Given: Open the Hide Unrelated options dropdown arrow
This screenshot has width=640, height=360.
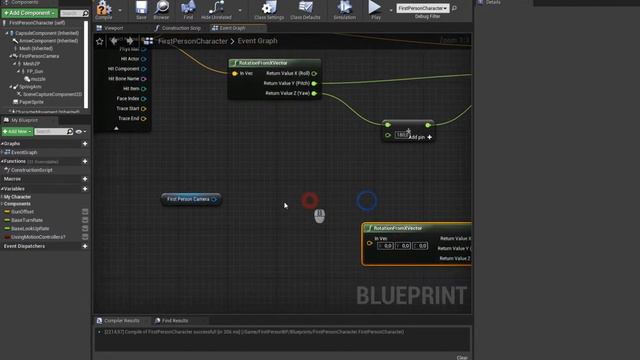Looking at the screenshot, I should point(240,10).
